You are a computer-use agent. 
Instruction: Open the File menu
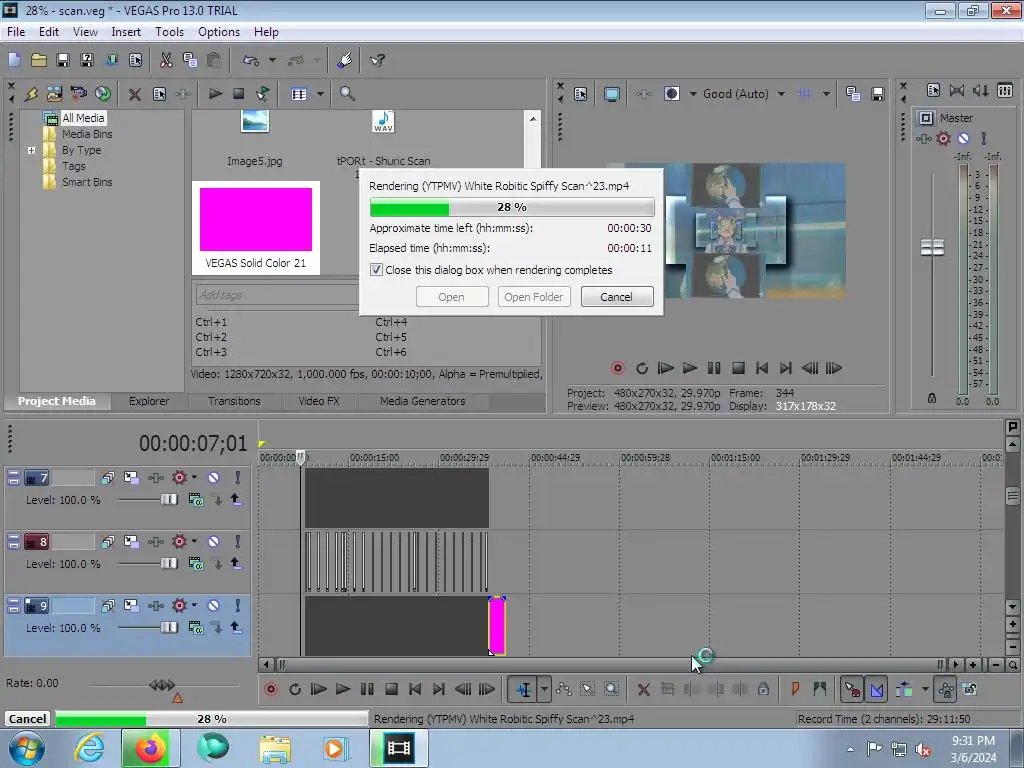coord(16,31)
